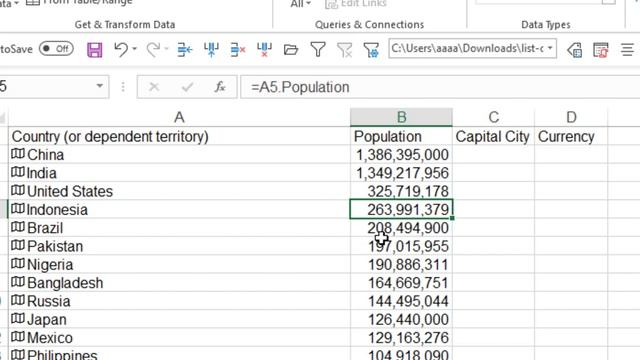The height and width of the screenshot is (360, 640).
Task: Click the Insert Sheet Rows icon
Action: 184,50
